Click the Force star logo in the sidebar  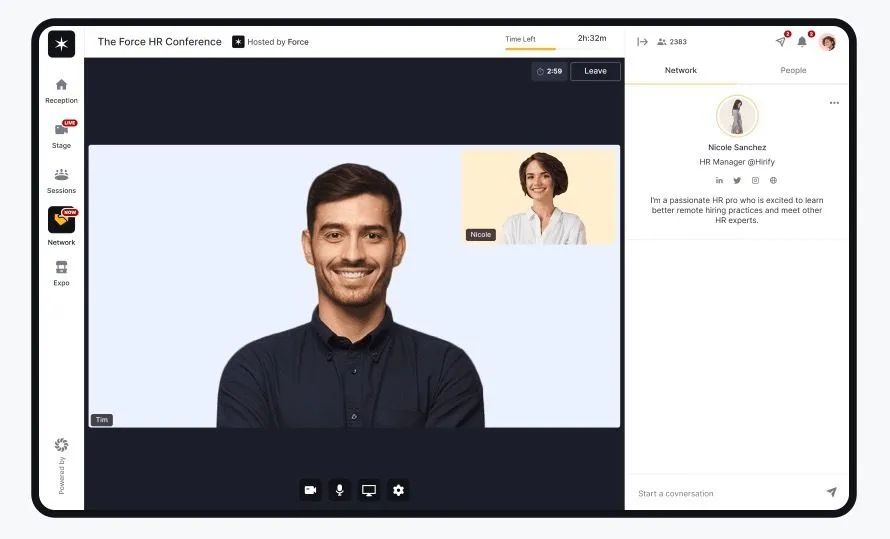(x=61, y=44)
